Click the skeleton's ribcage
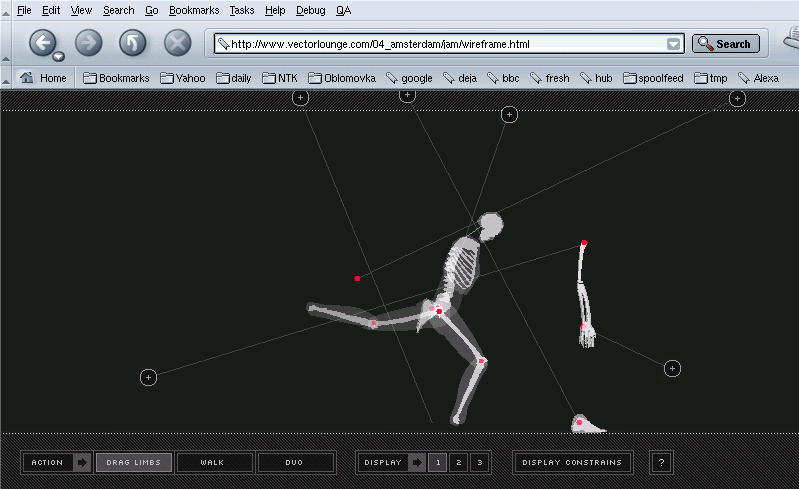Image resolution: width=799 pixels, height=489 pixels. pyautogui.click(x=463, y=267)
